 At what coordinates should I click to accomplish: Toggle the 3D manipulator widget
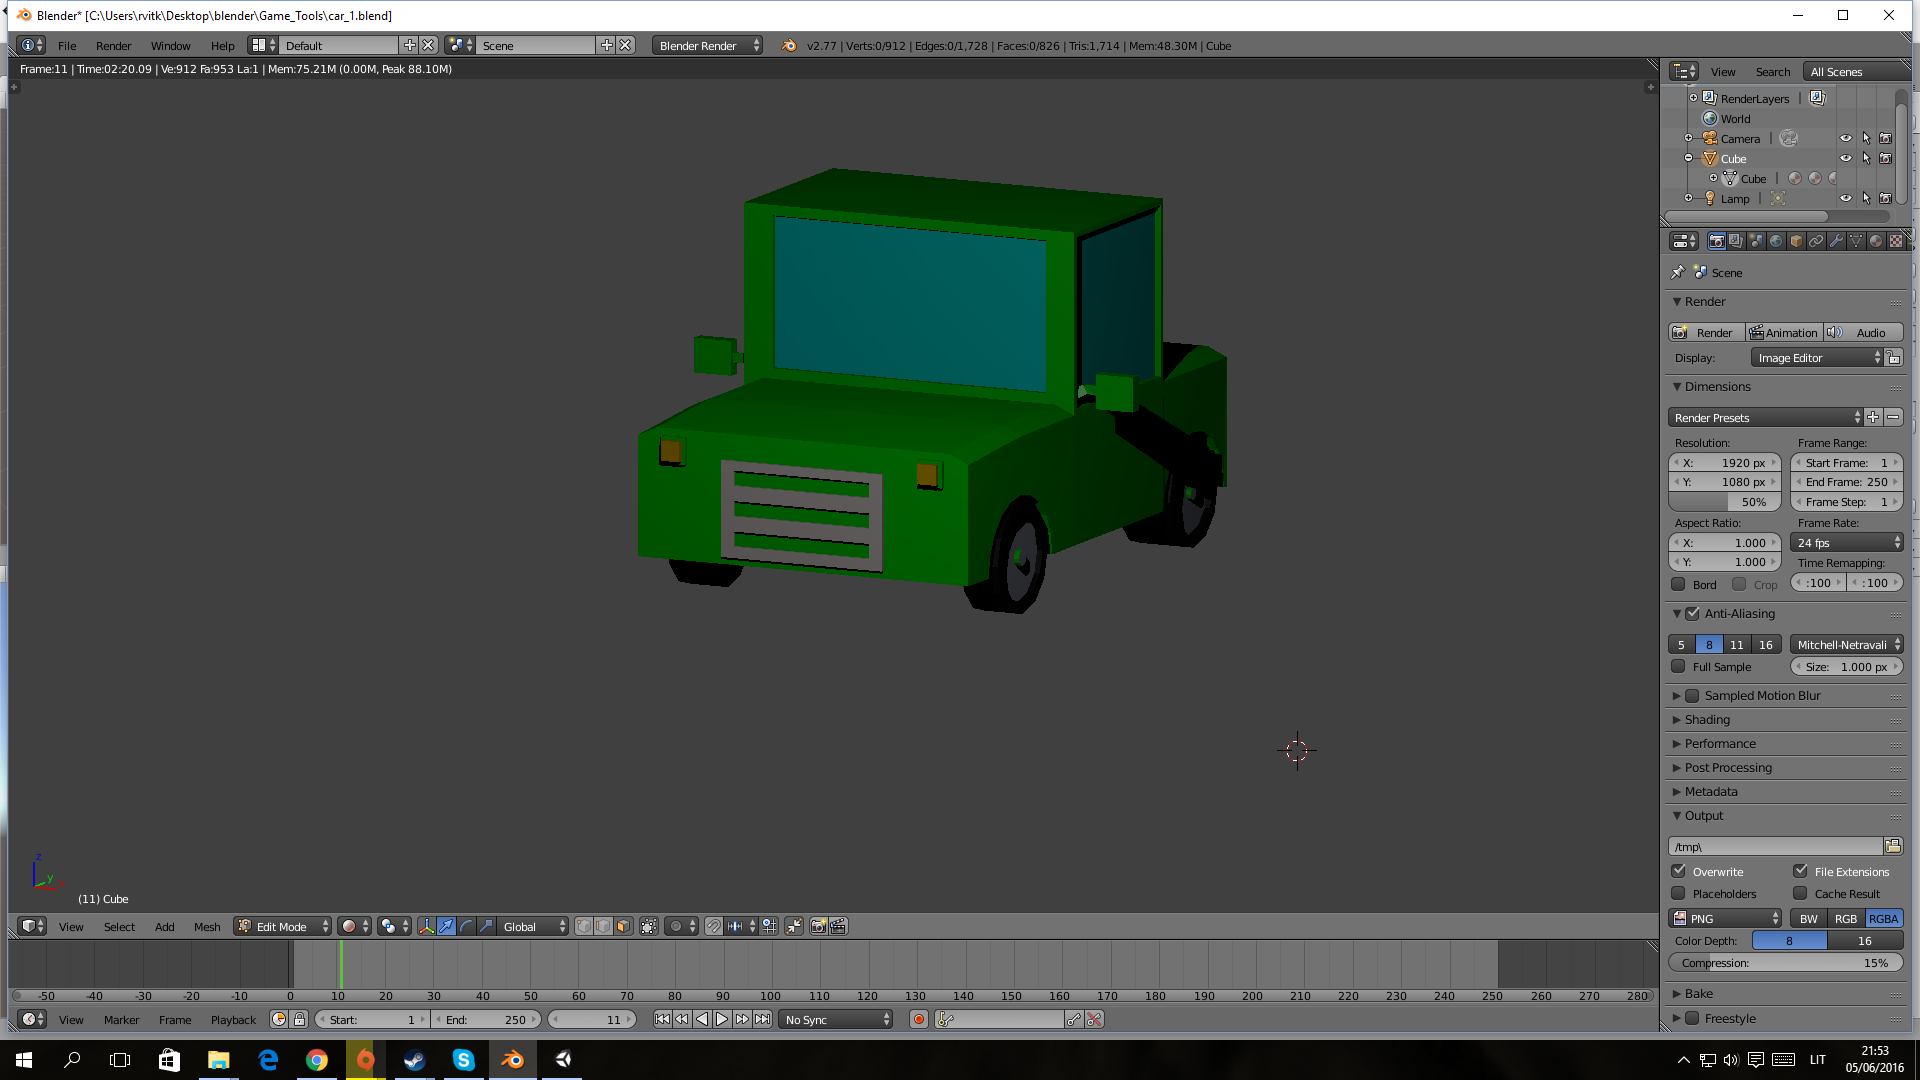[427, 926]
